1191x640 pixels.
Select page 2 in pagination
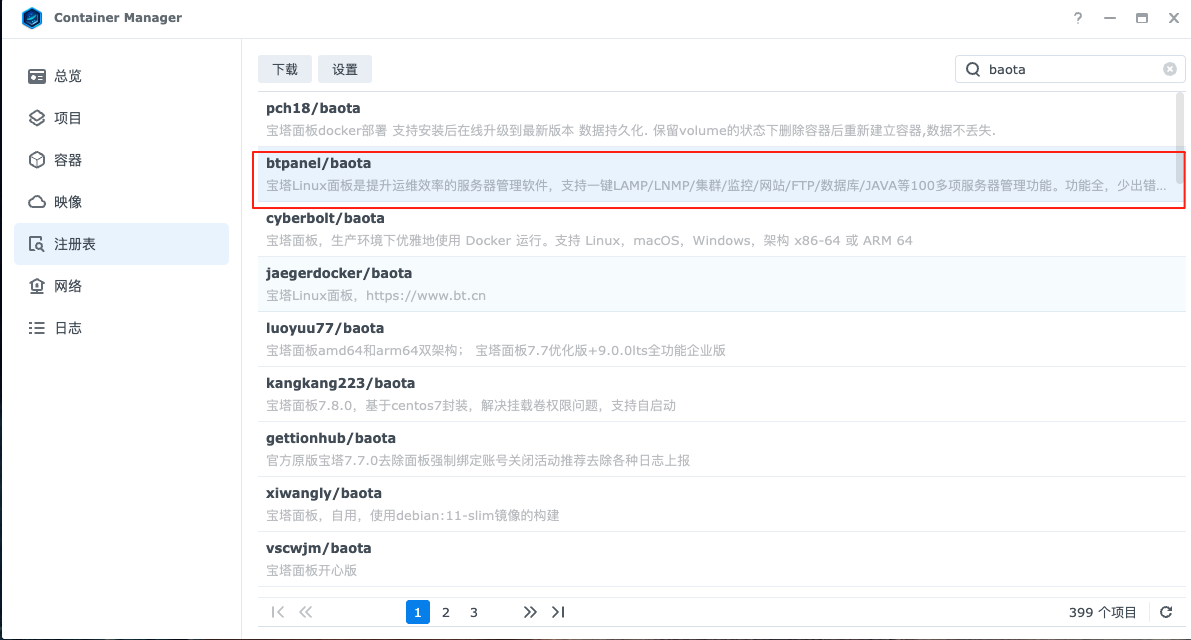[x=446, y=612]
